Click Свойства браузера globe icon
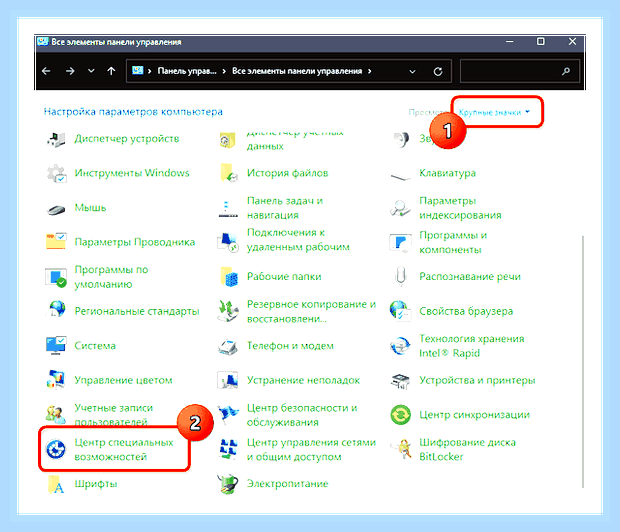Screen dimensions: 620x532 coord(400,311)
